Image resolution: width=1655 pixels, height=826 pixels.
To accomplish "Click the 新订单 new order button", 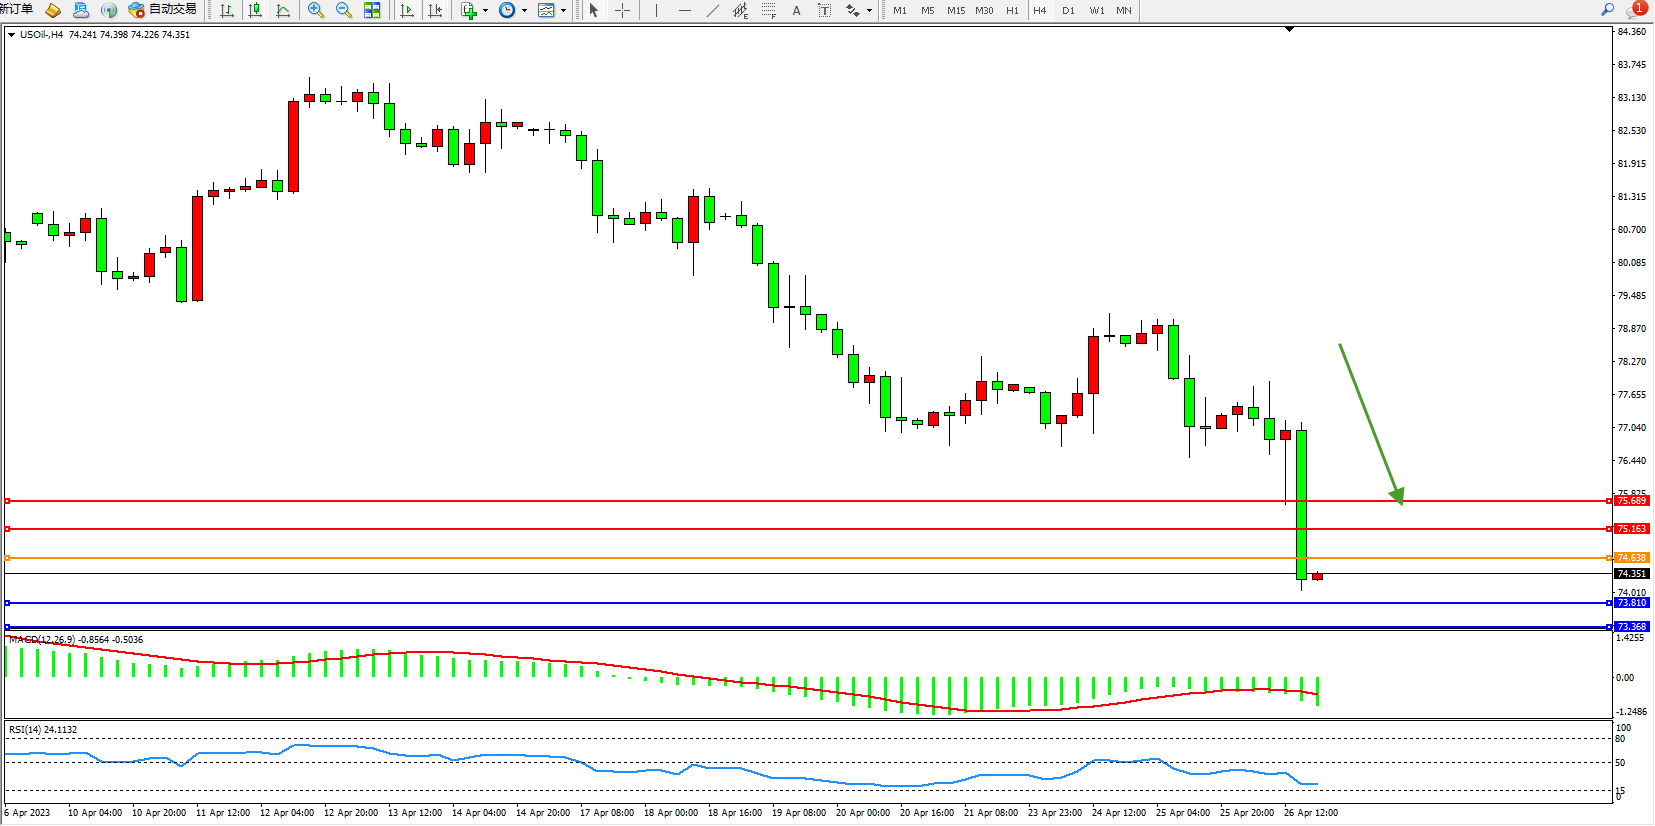I will pos(16,9).
